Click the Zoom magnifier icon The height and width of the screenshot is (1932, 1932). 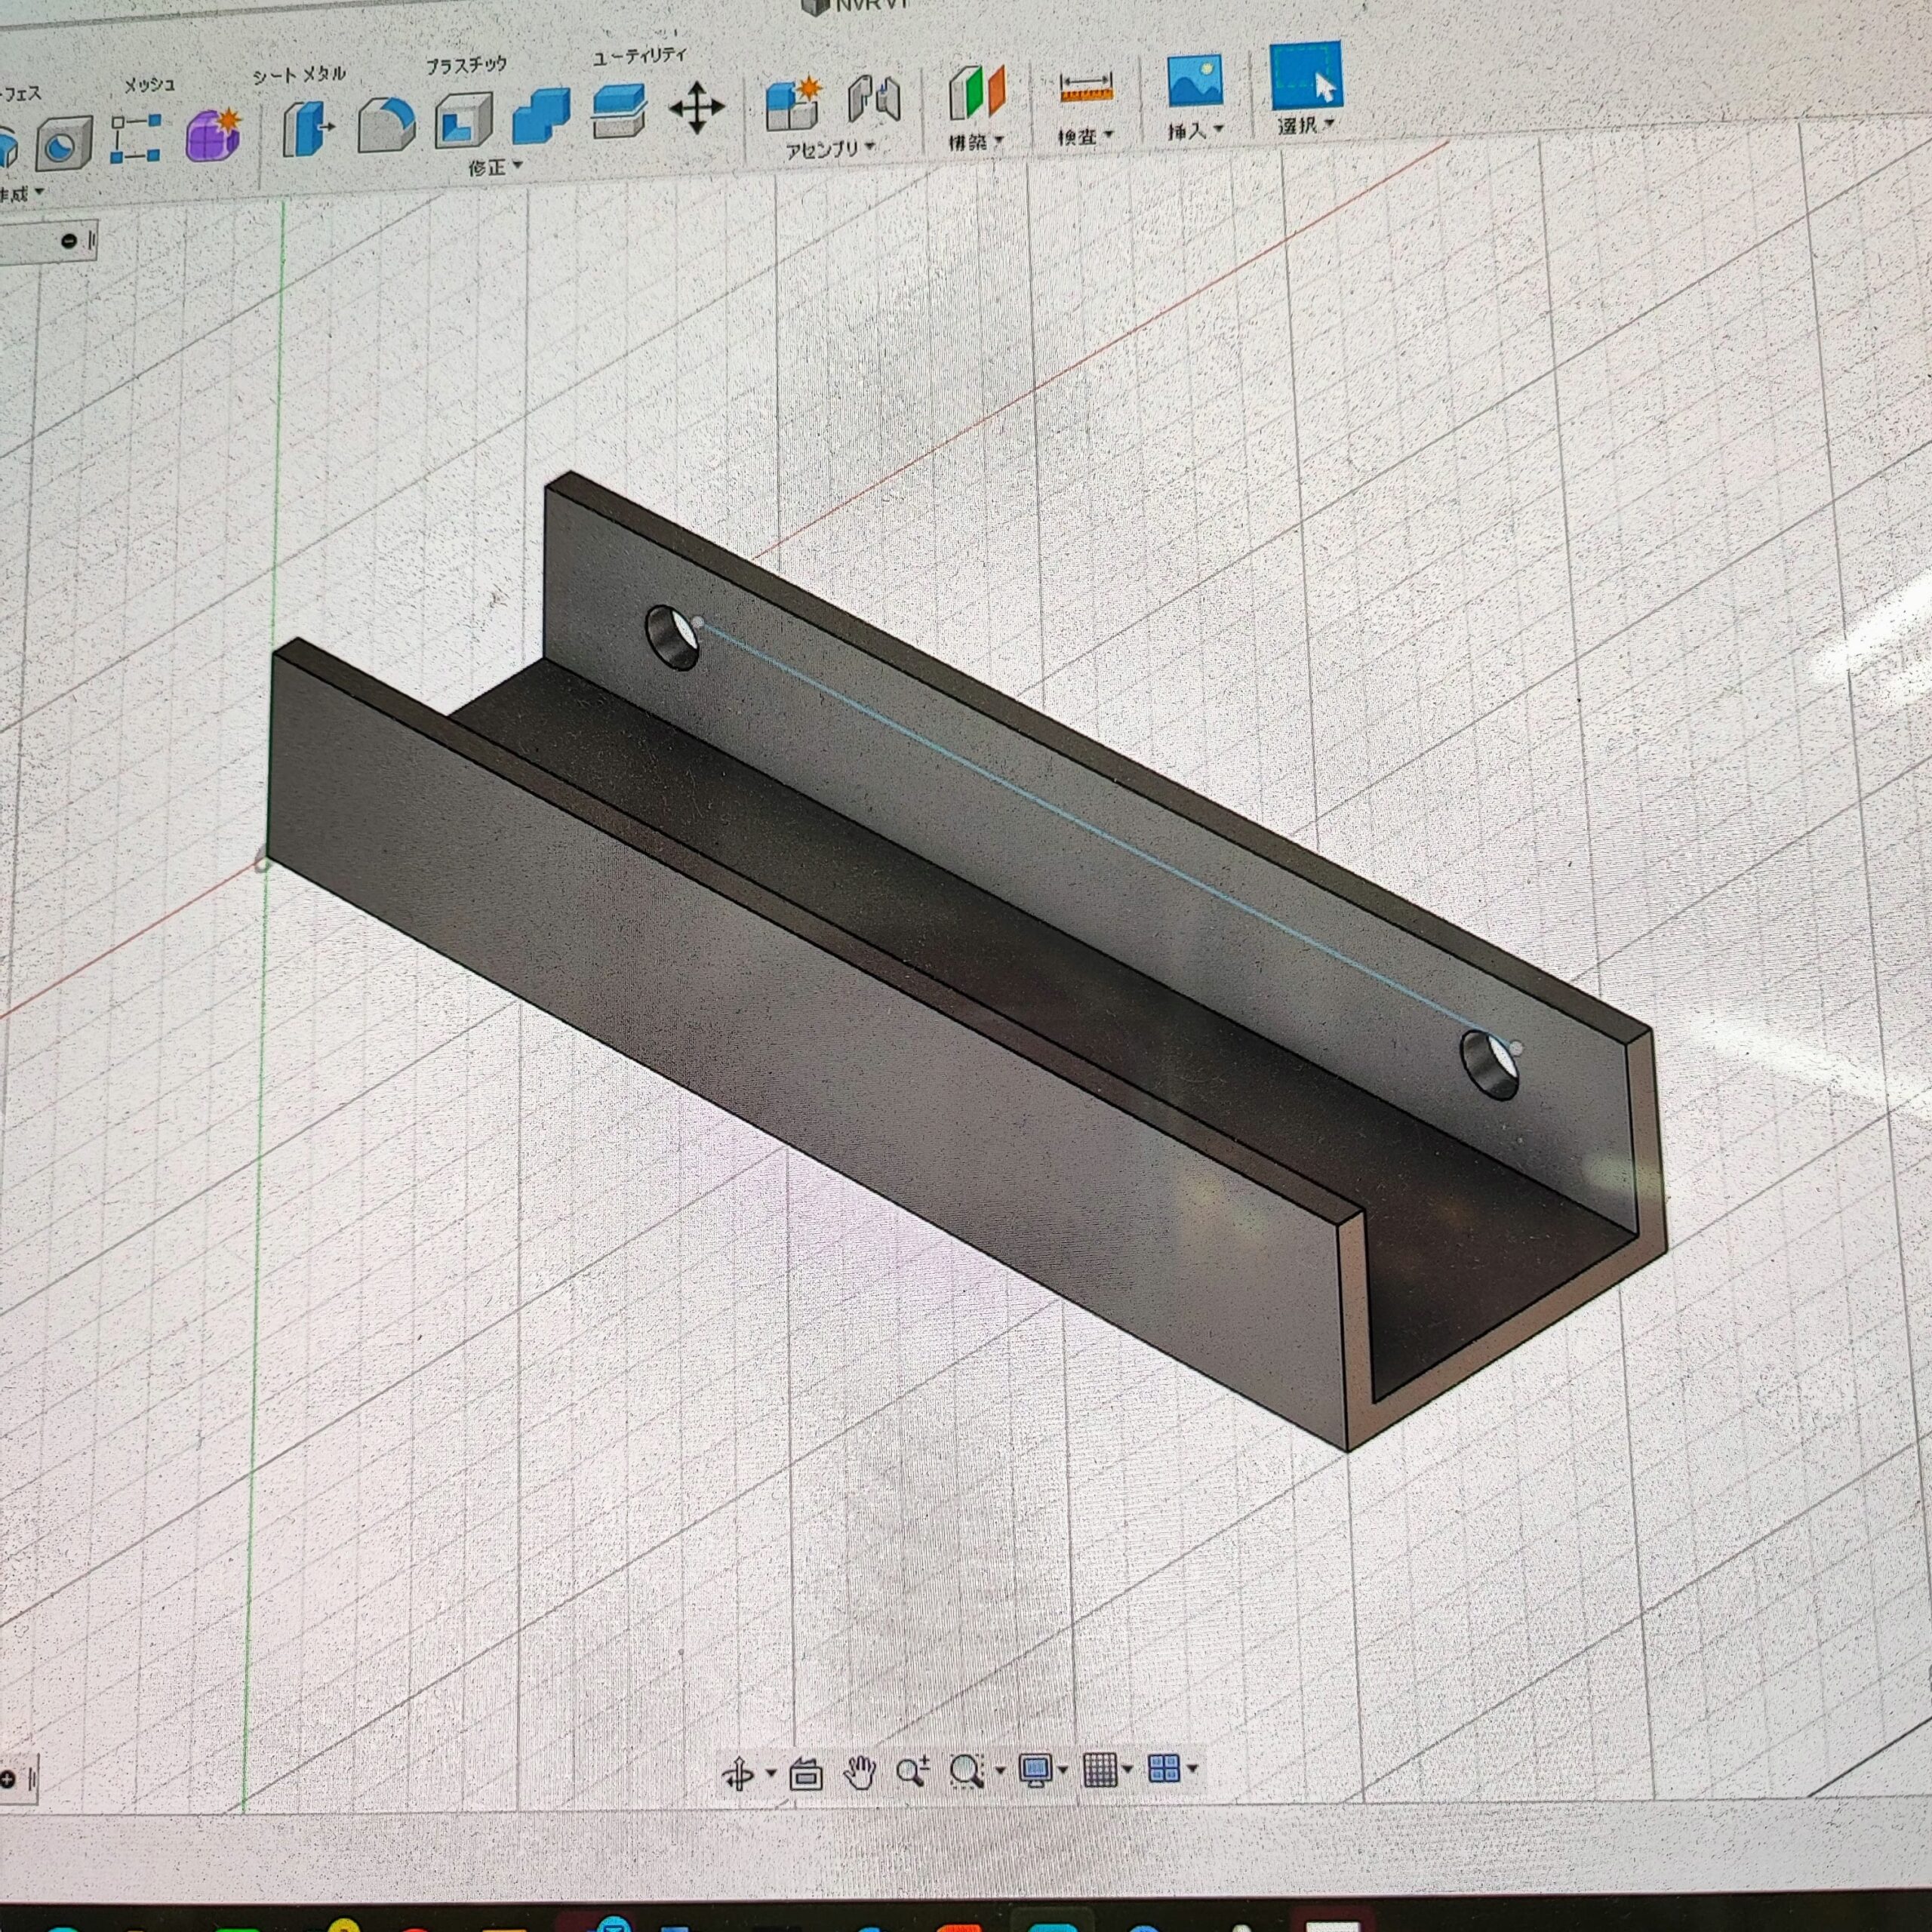[x=912, y=1772]
